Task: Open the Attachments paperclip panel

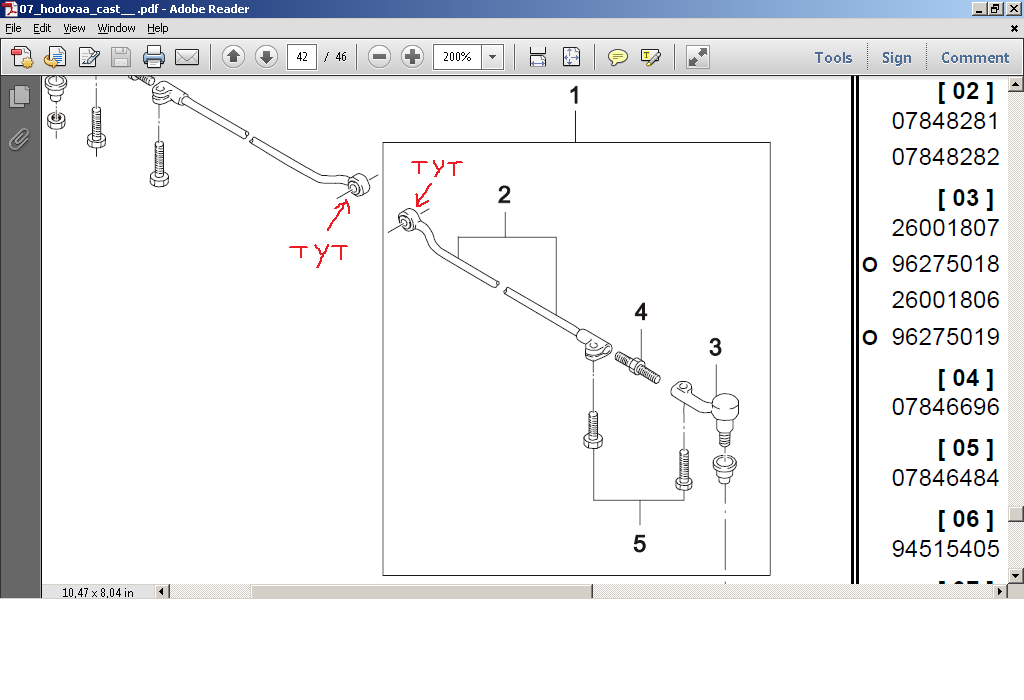Action: pyautogui.click(x=19, y=139)
